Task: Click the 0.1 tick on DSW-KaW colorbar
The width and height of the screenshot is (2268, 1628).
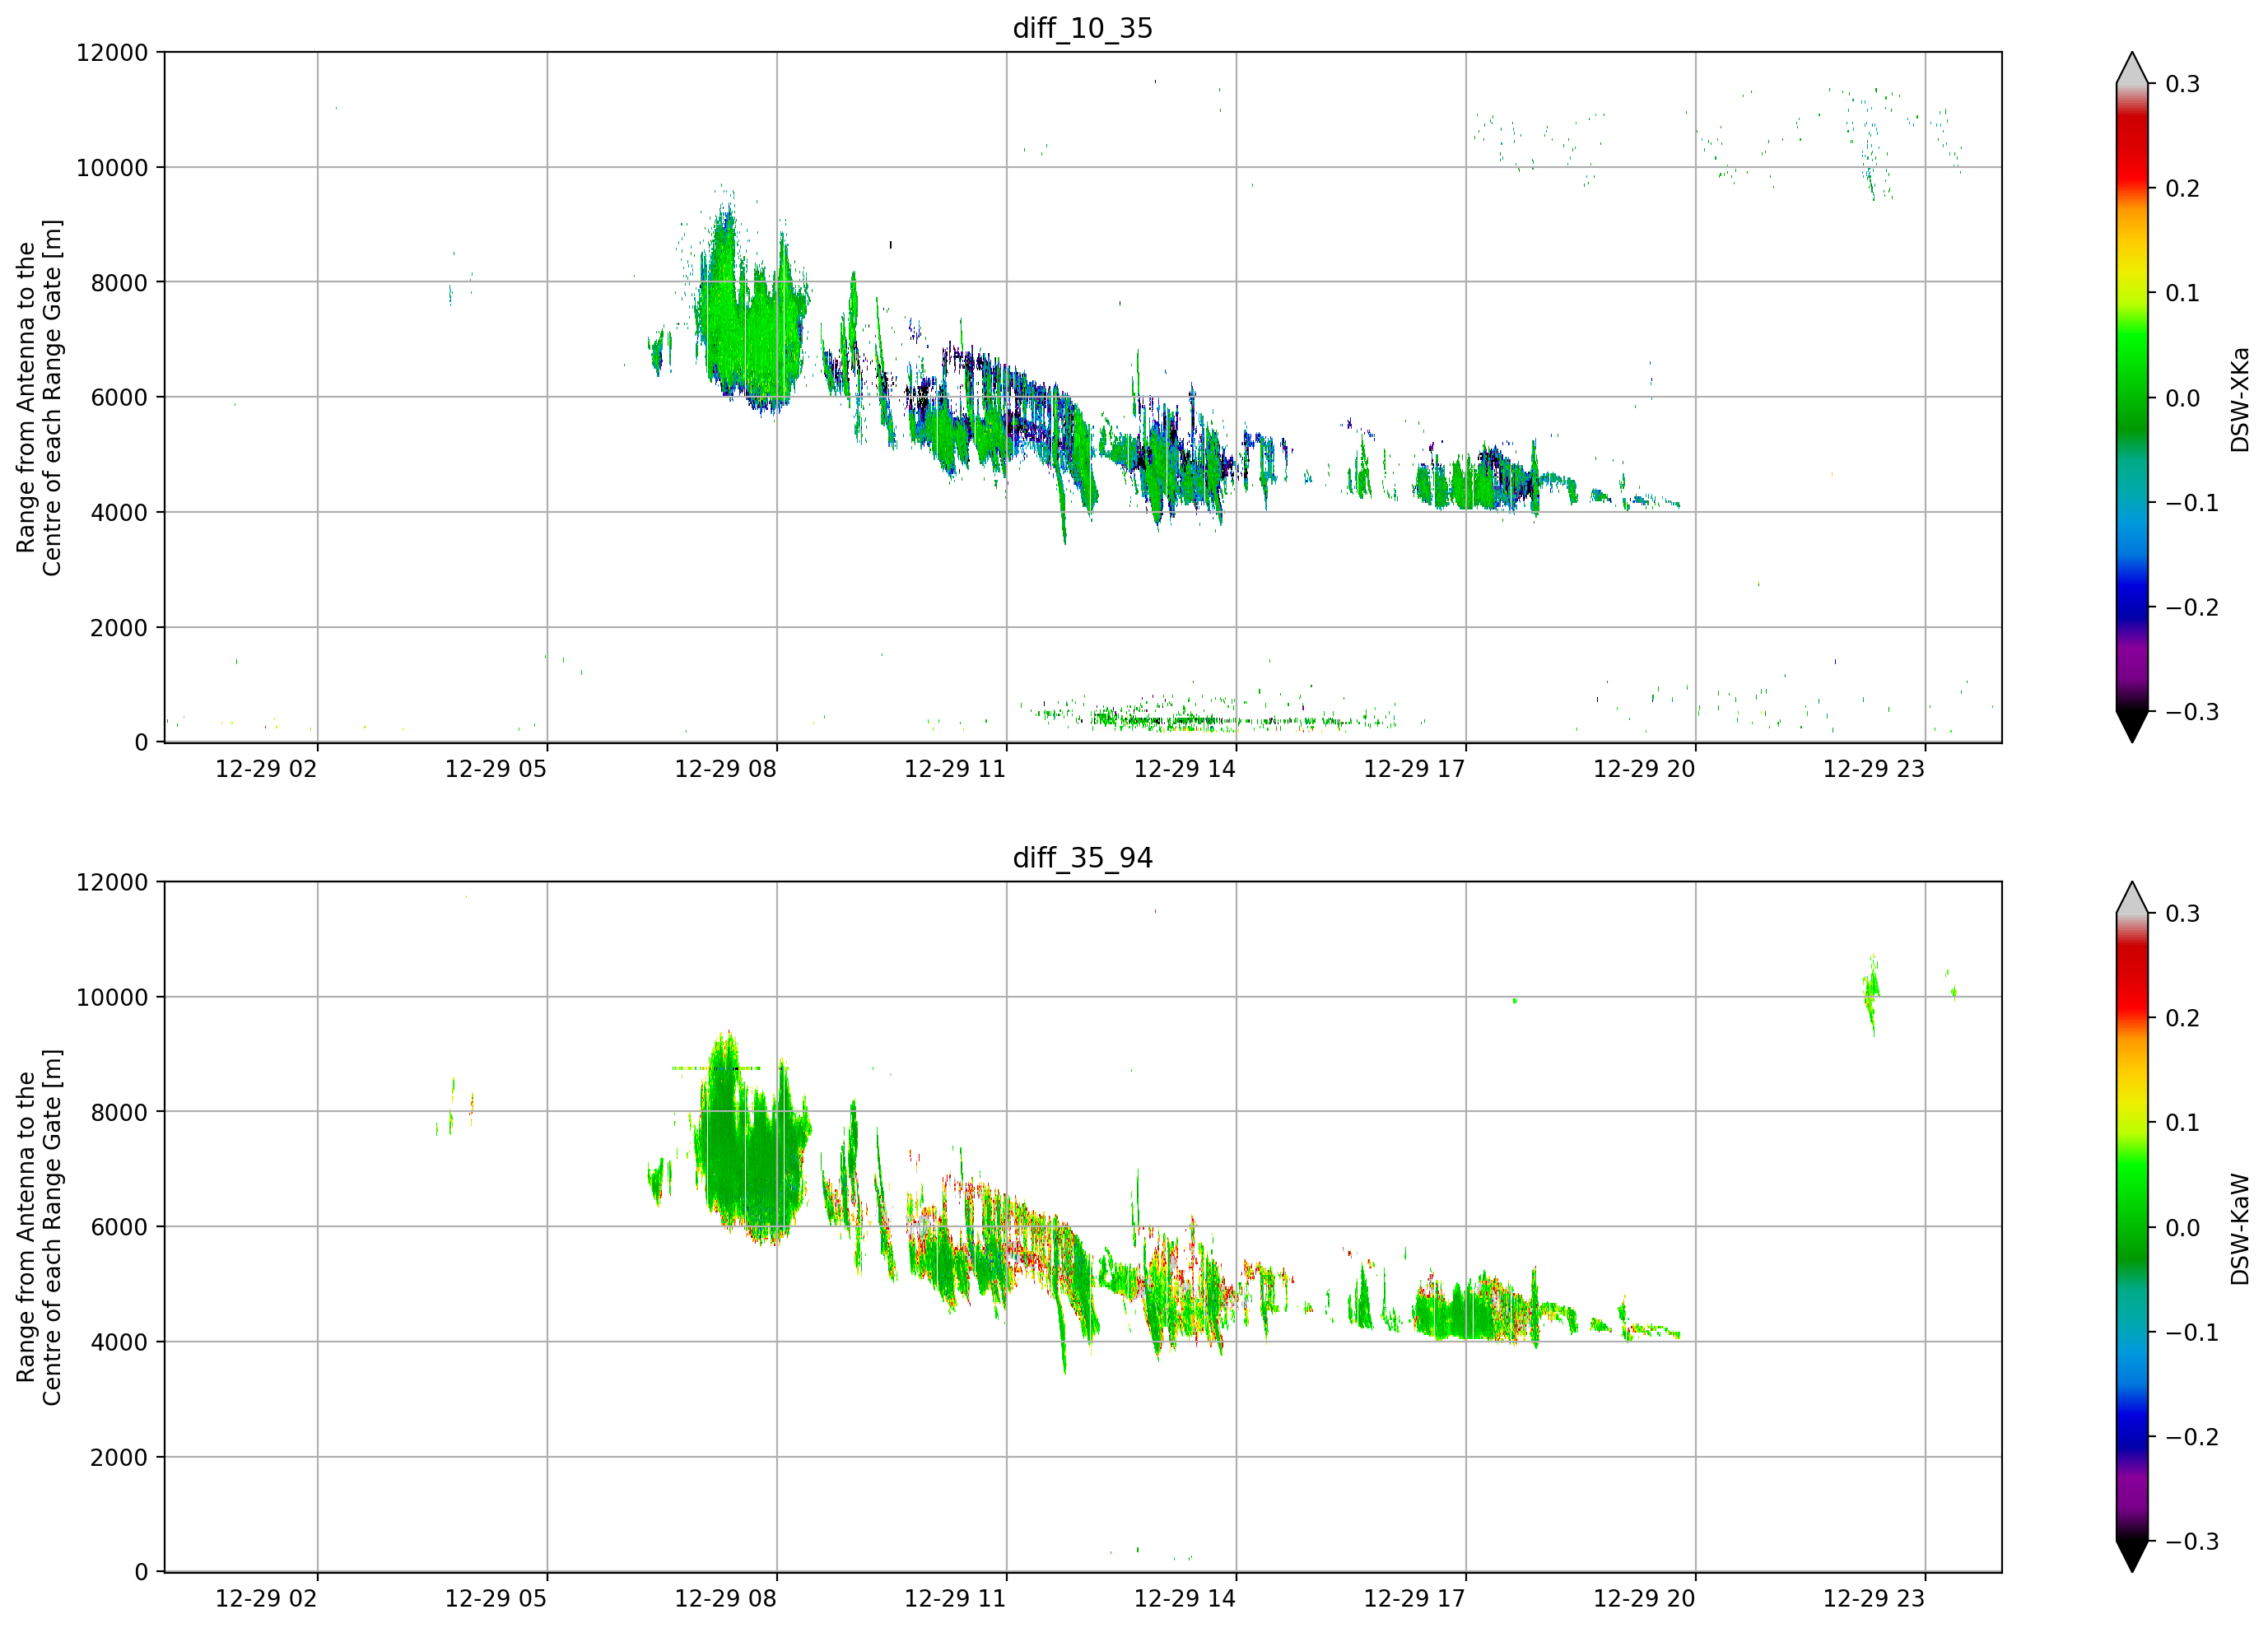Action: (2183, 1123)
